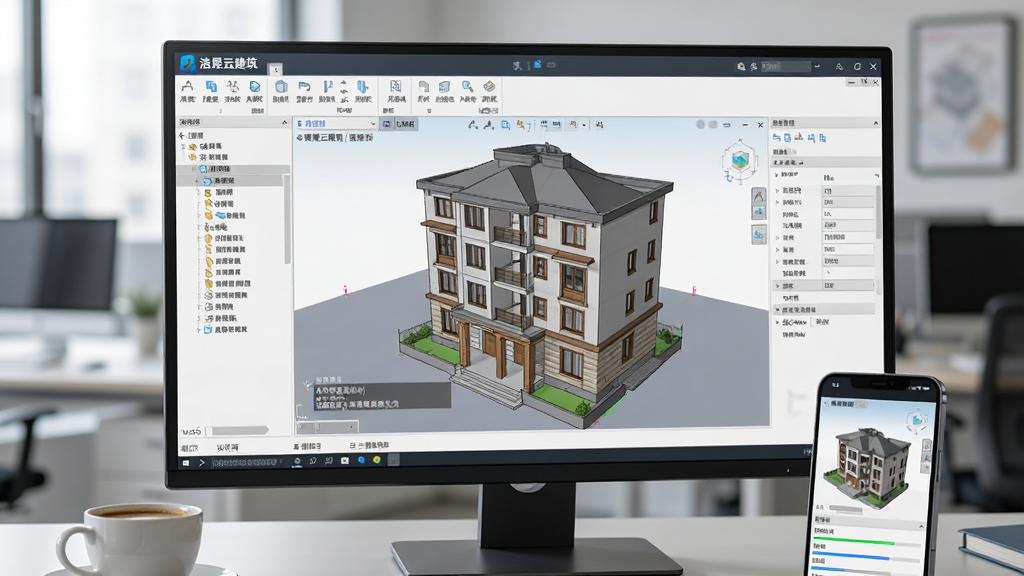Click the blue round arrow icon in the ribbon
1024x576 pixels.
tap(255, 86)
